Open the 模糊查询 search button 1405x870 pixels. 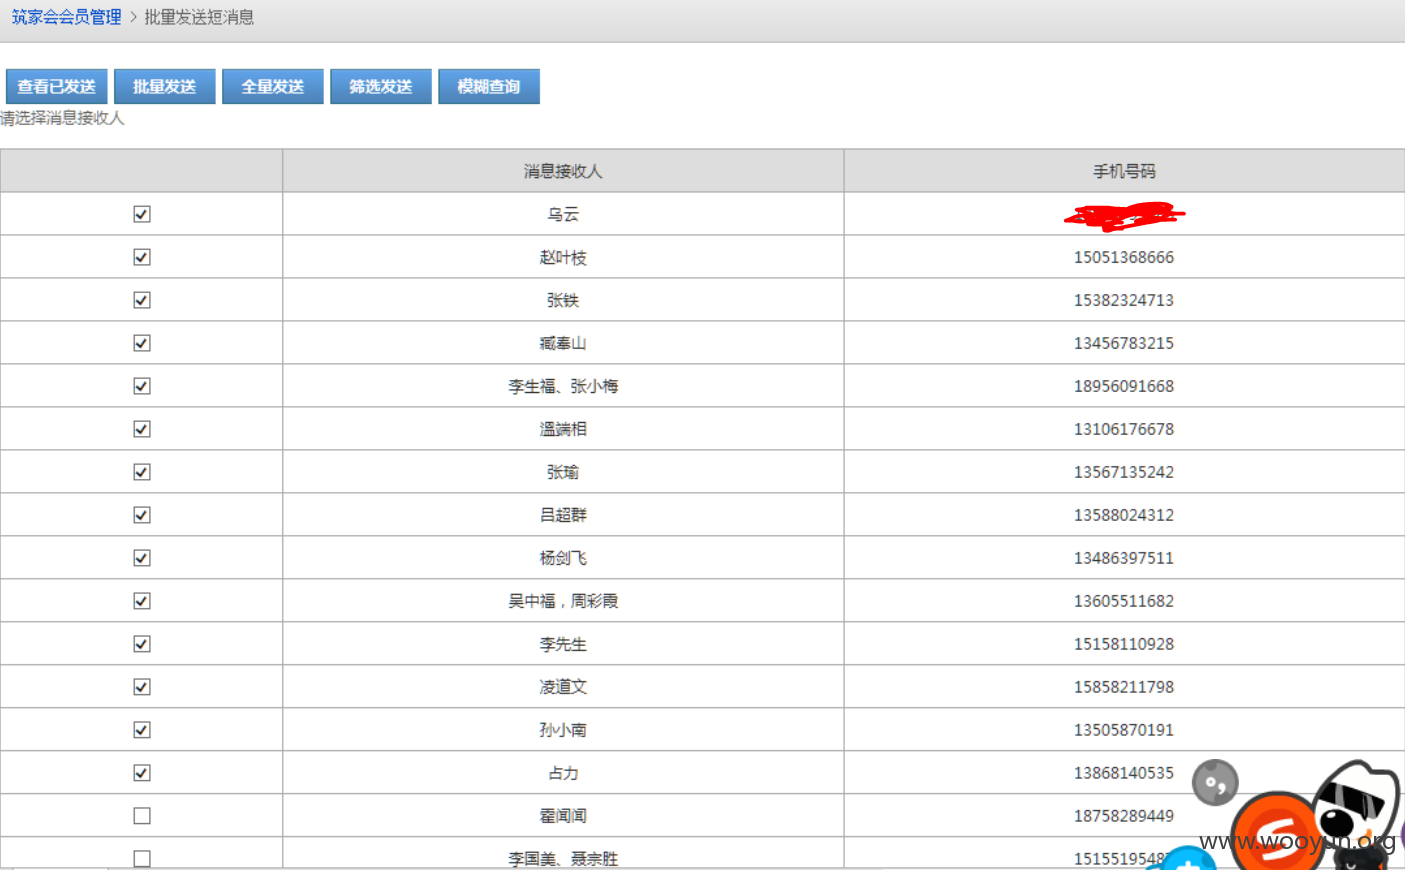(489, 87)
